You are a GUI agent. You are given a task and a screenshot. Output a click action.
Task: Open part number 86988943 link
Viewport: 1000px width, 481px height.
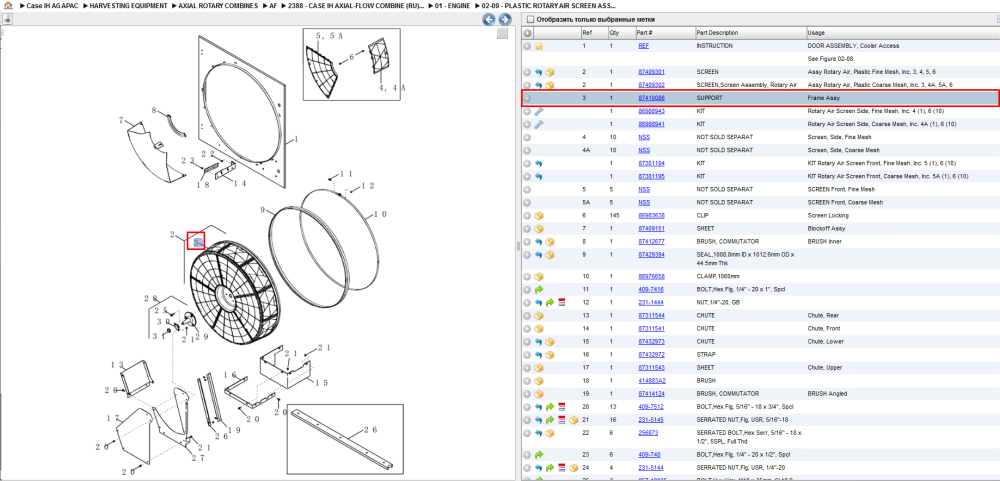click(x=651, y=111)
